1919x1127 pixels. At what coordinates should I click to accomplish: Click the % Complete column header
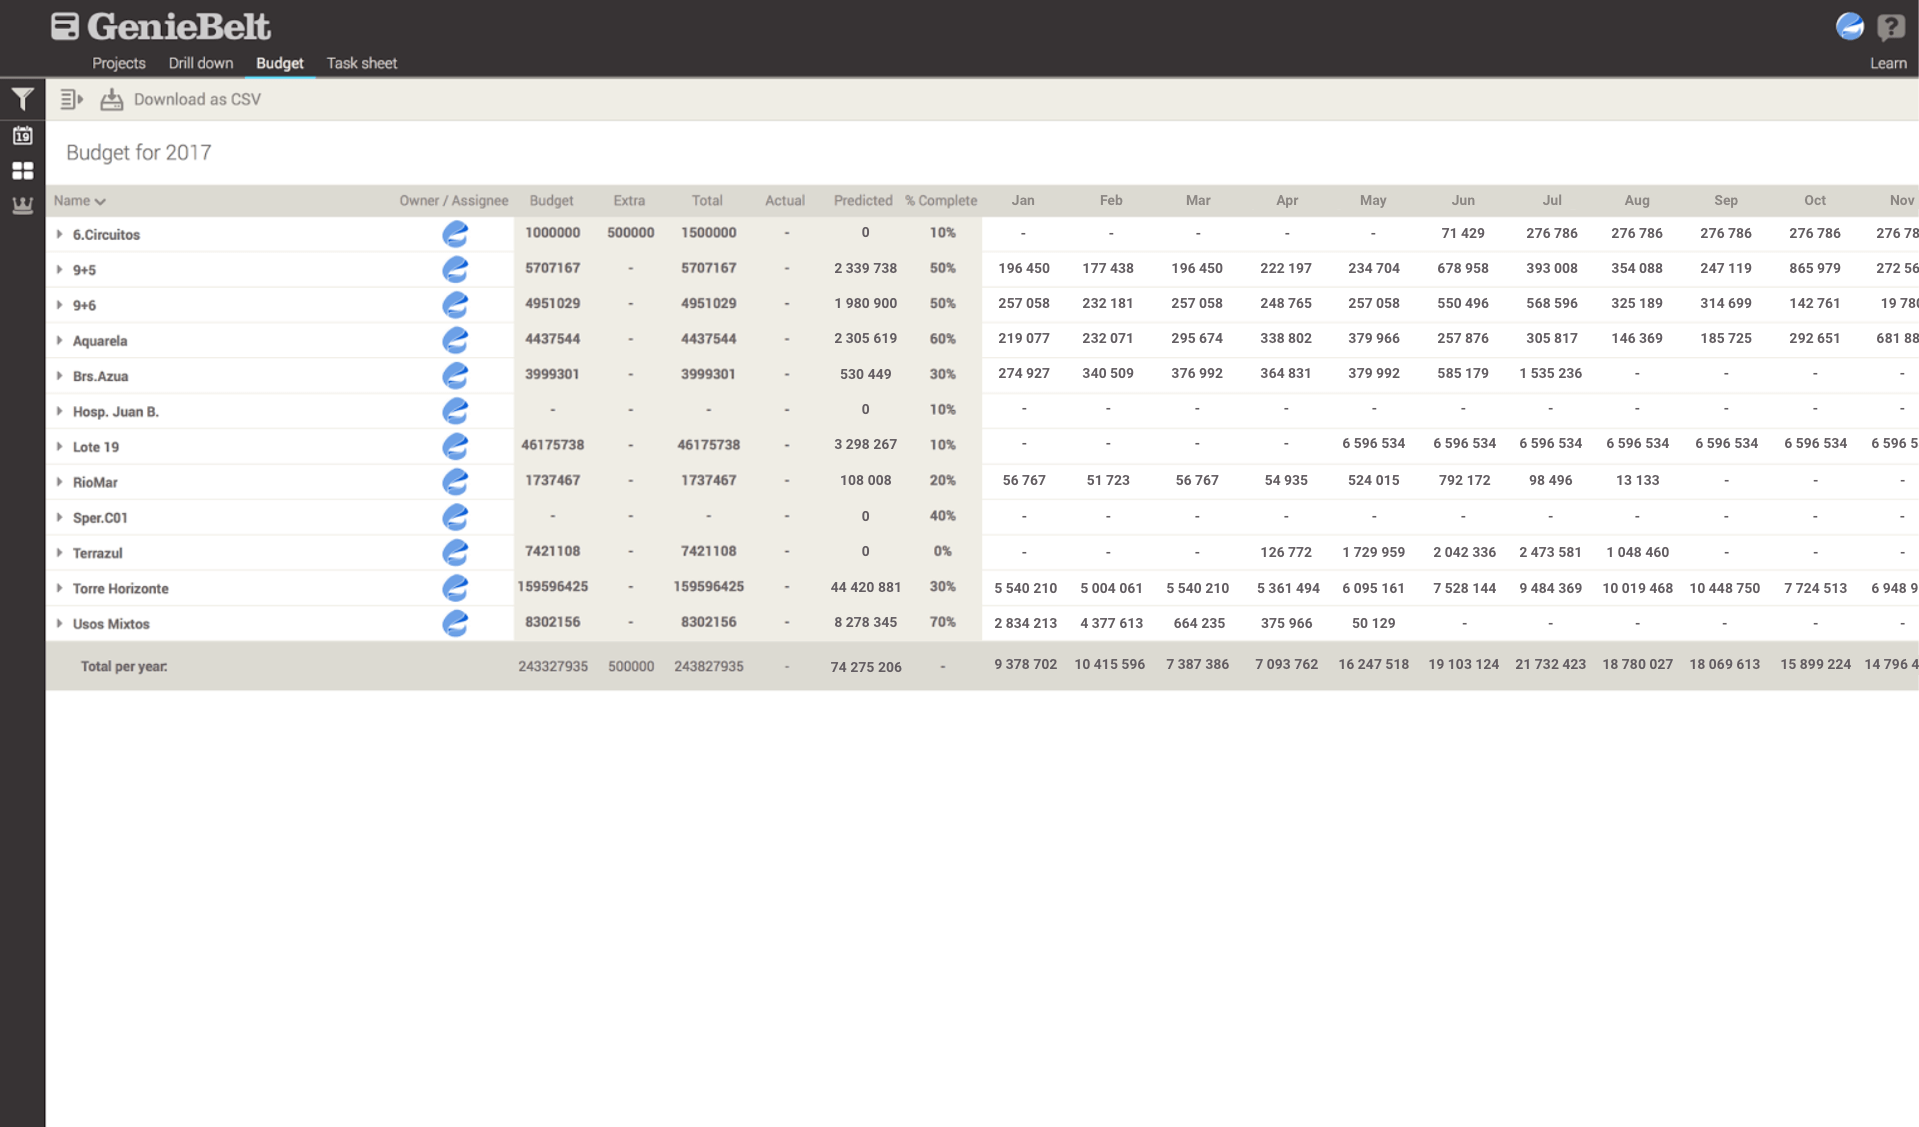coord(941,200)
